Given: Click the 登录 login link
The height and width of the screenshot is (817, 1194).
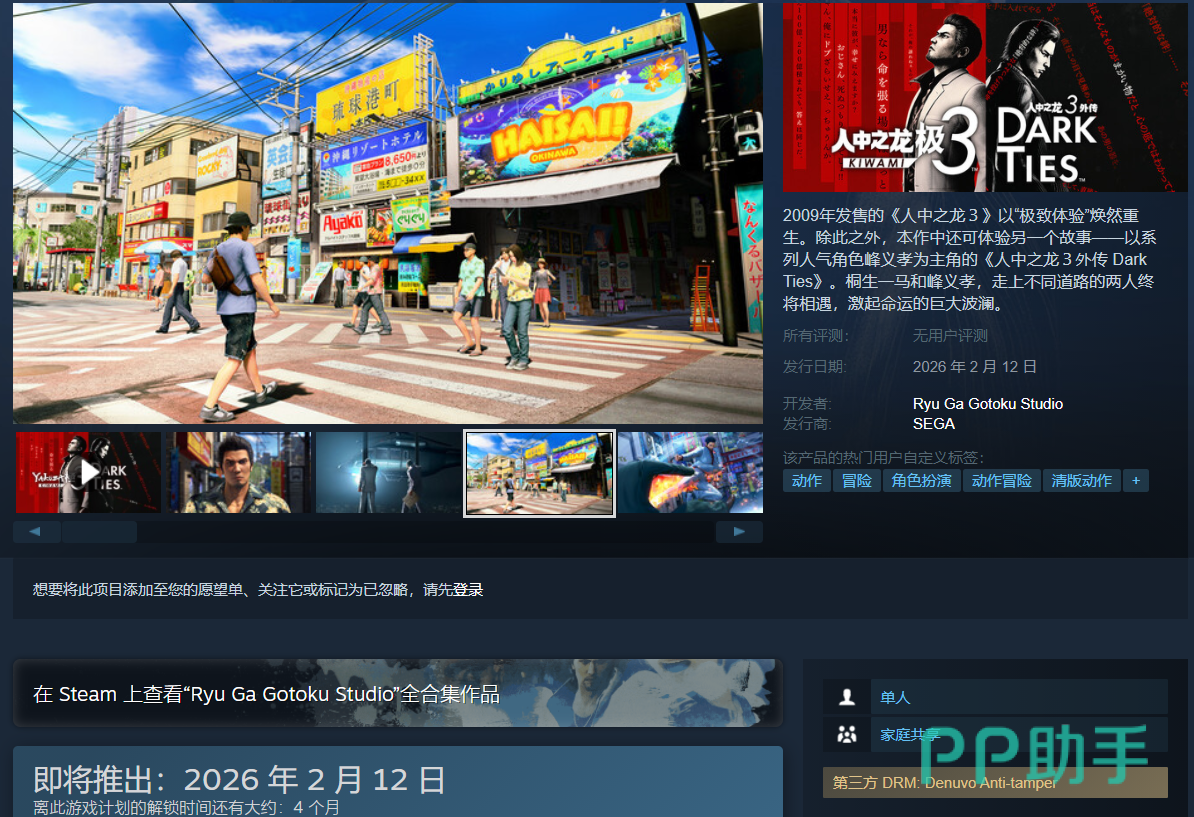Looking at the screenshot, I should (x=468, y=590).
